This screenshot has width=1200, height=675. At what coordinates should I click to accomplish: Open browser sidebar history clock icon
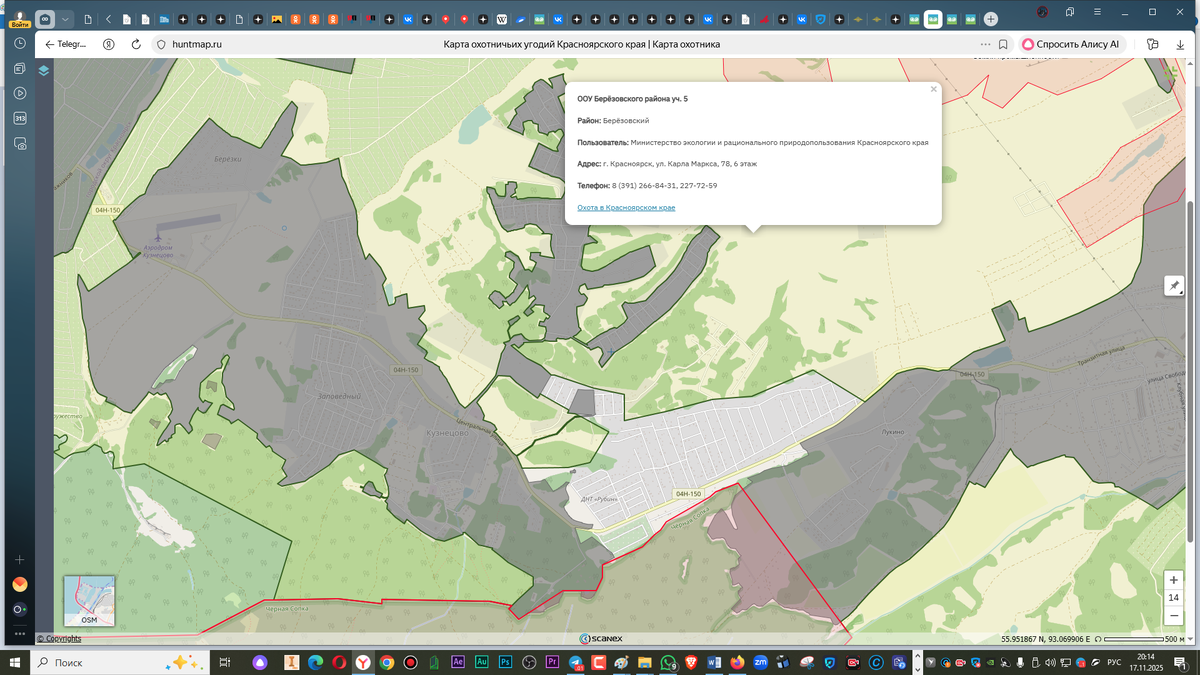pyautogui.click(x=19, y=43)
